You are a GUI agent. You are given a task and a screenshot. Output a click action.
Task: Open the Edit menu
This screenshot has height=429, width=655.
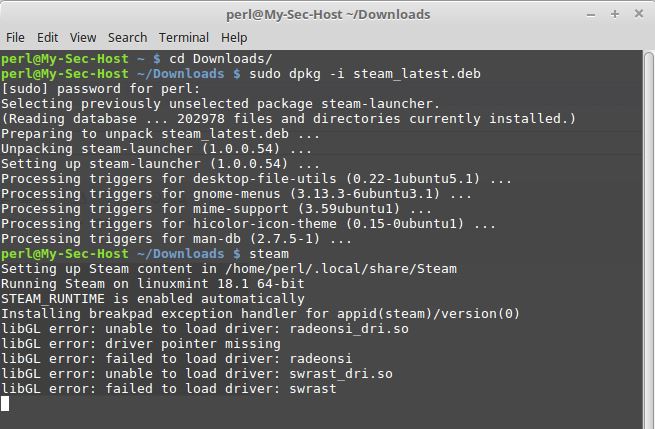(x=47, y=38)
